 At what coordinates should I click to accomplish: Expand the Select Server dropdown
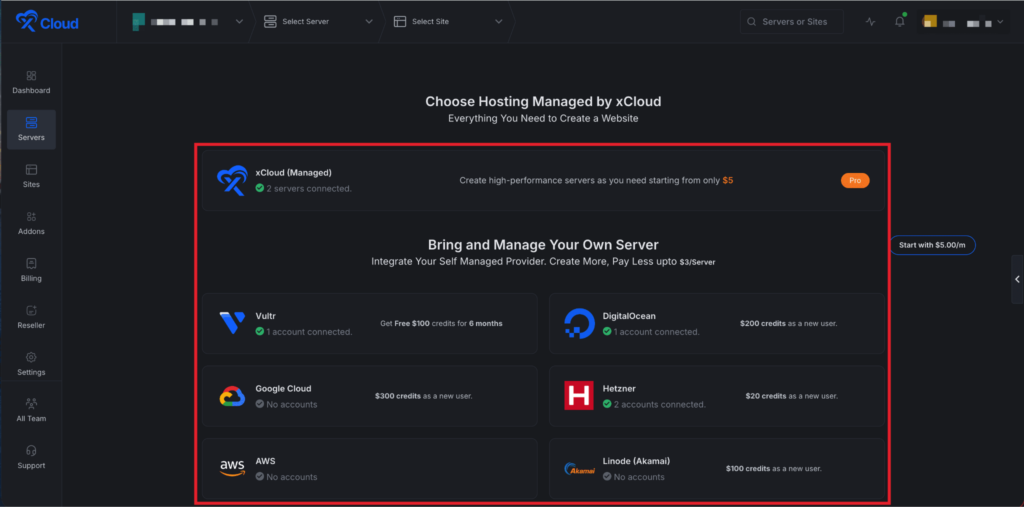coord(318,22)
